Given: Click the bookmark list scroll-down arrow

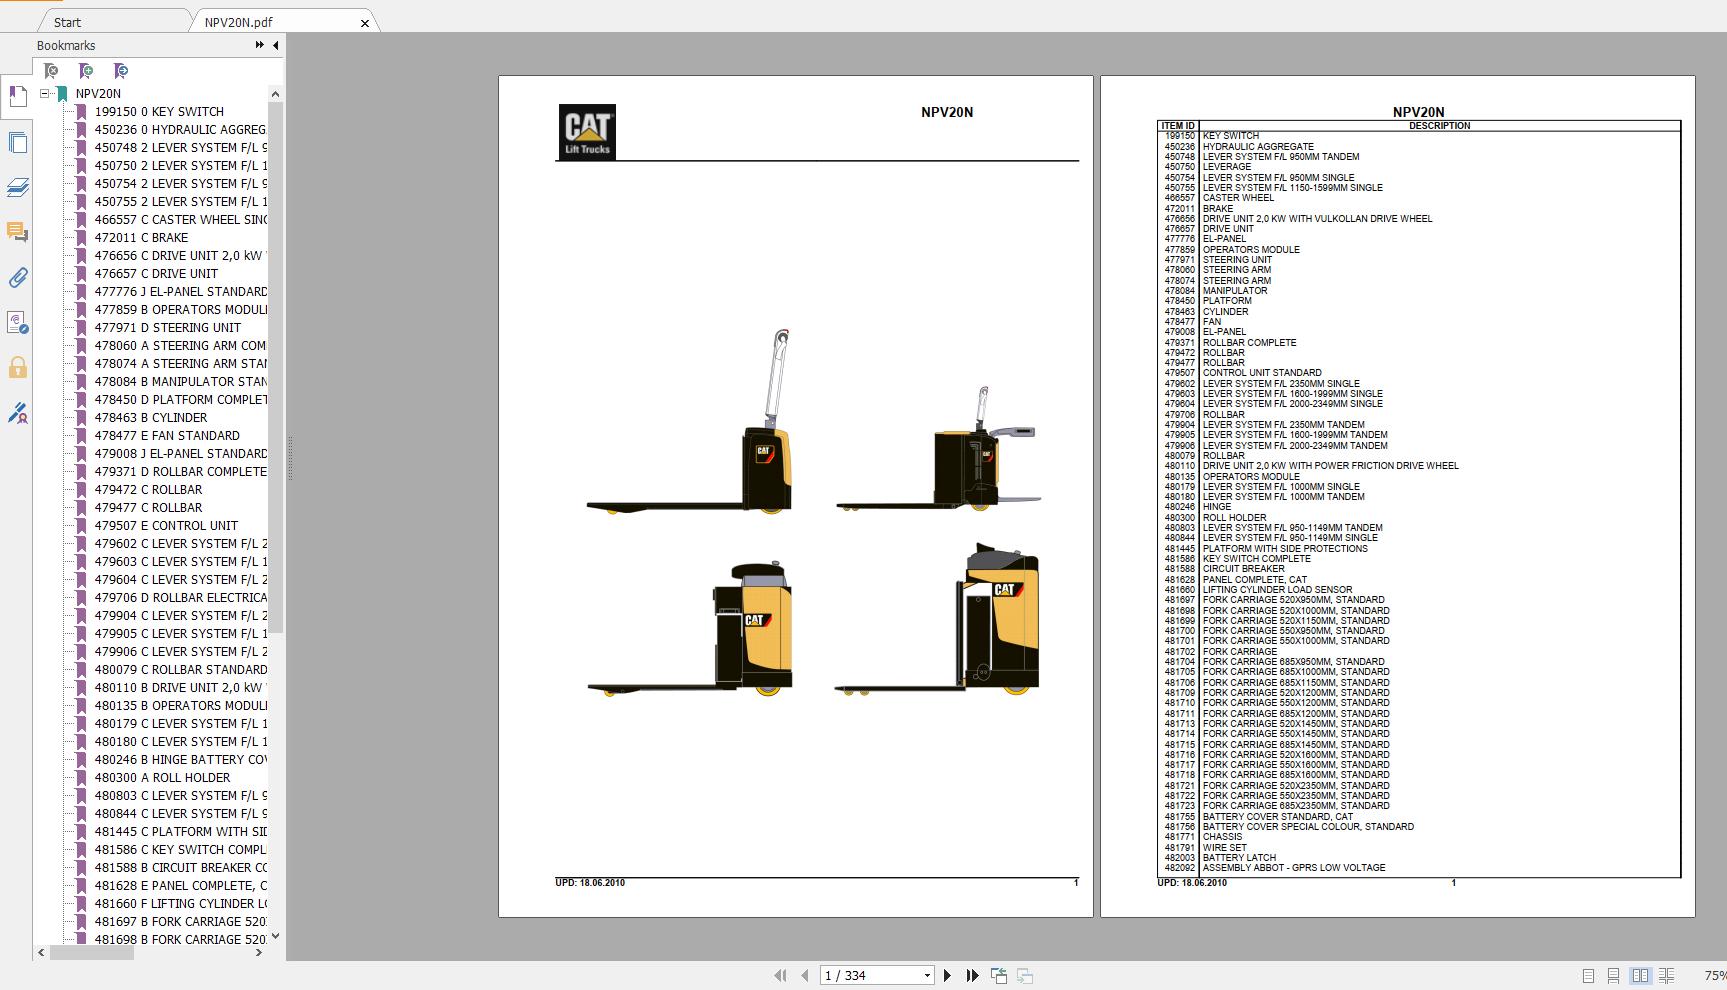Looking at the screenshot, I should pyautogui.click(x=275, y=937).
